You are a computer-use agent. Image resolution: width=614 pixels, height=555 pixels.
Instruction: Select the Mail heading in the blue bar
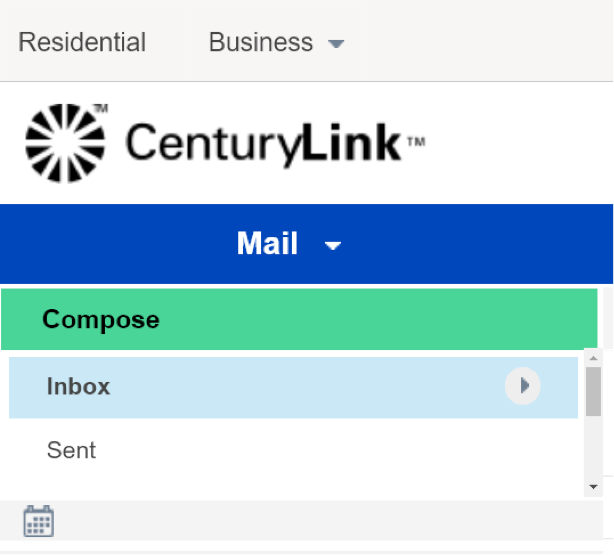pyautogui.click(x=267, y=243)
